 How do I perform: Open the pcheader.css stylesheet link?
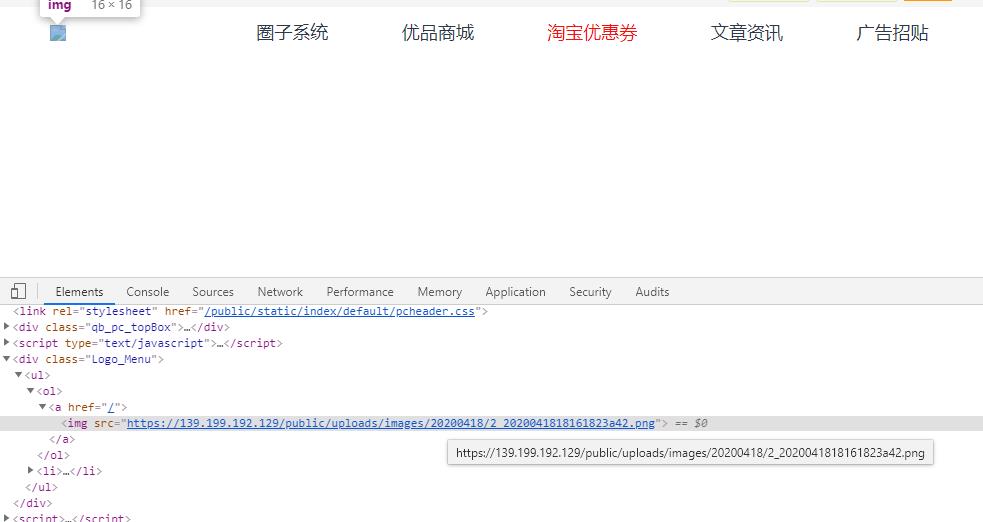tap(340, 311)
